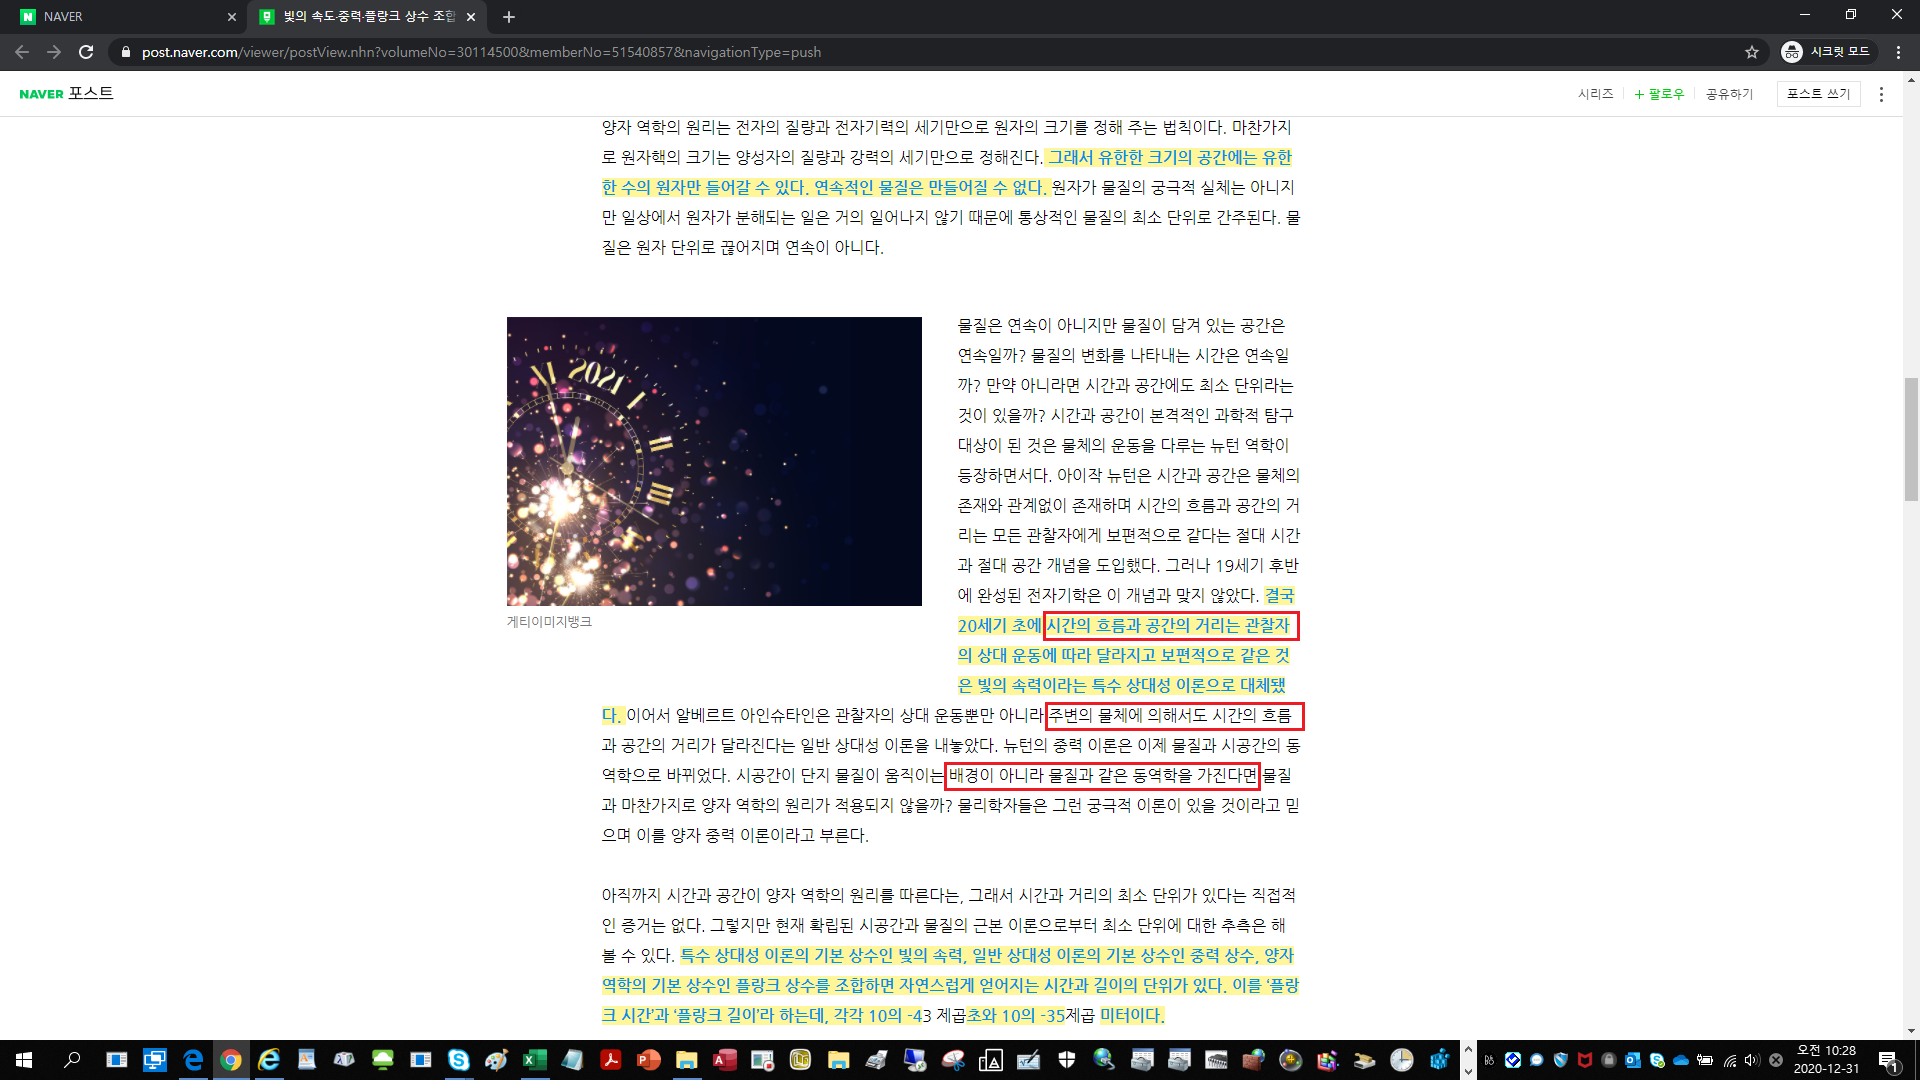Open PowerPoint from the taskbar
Viewport: 1920px width, 1080px height.
coord(649,1060)
